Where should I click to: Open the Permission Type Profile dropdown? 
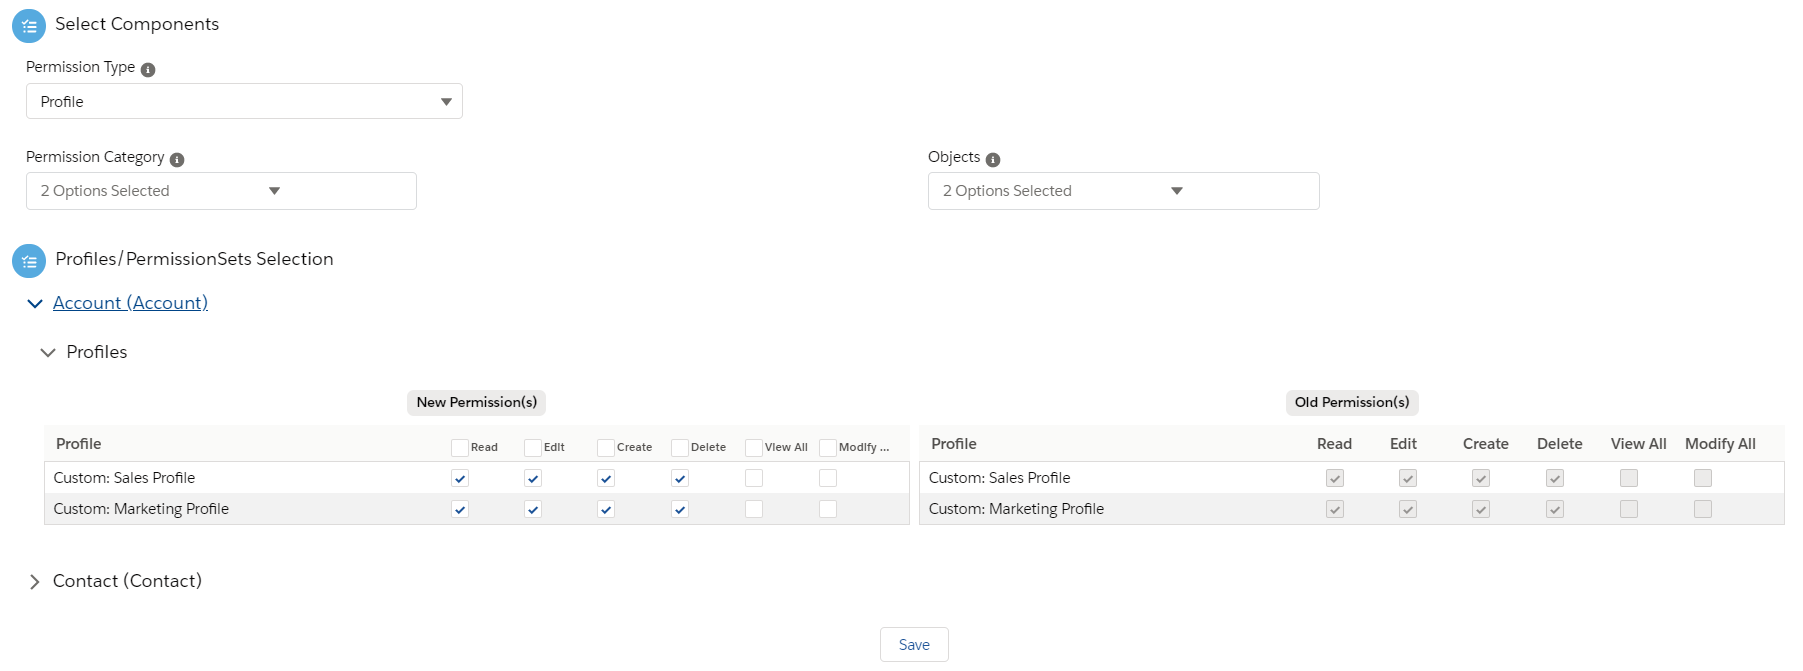tap(244, 101)
